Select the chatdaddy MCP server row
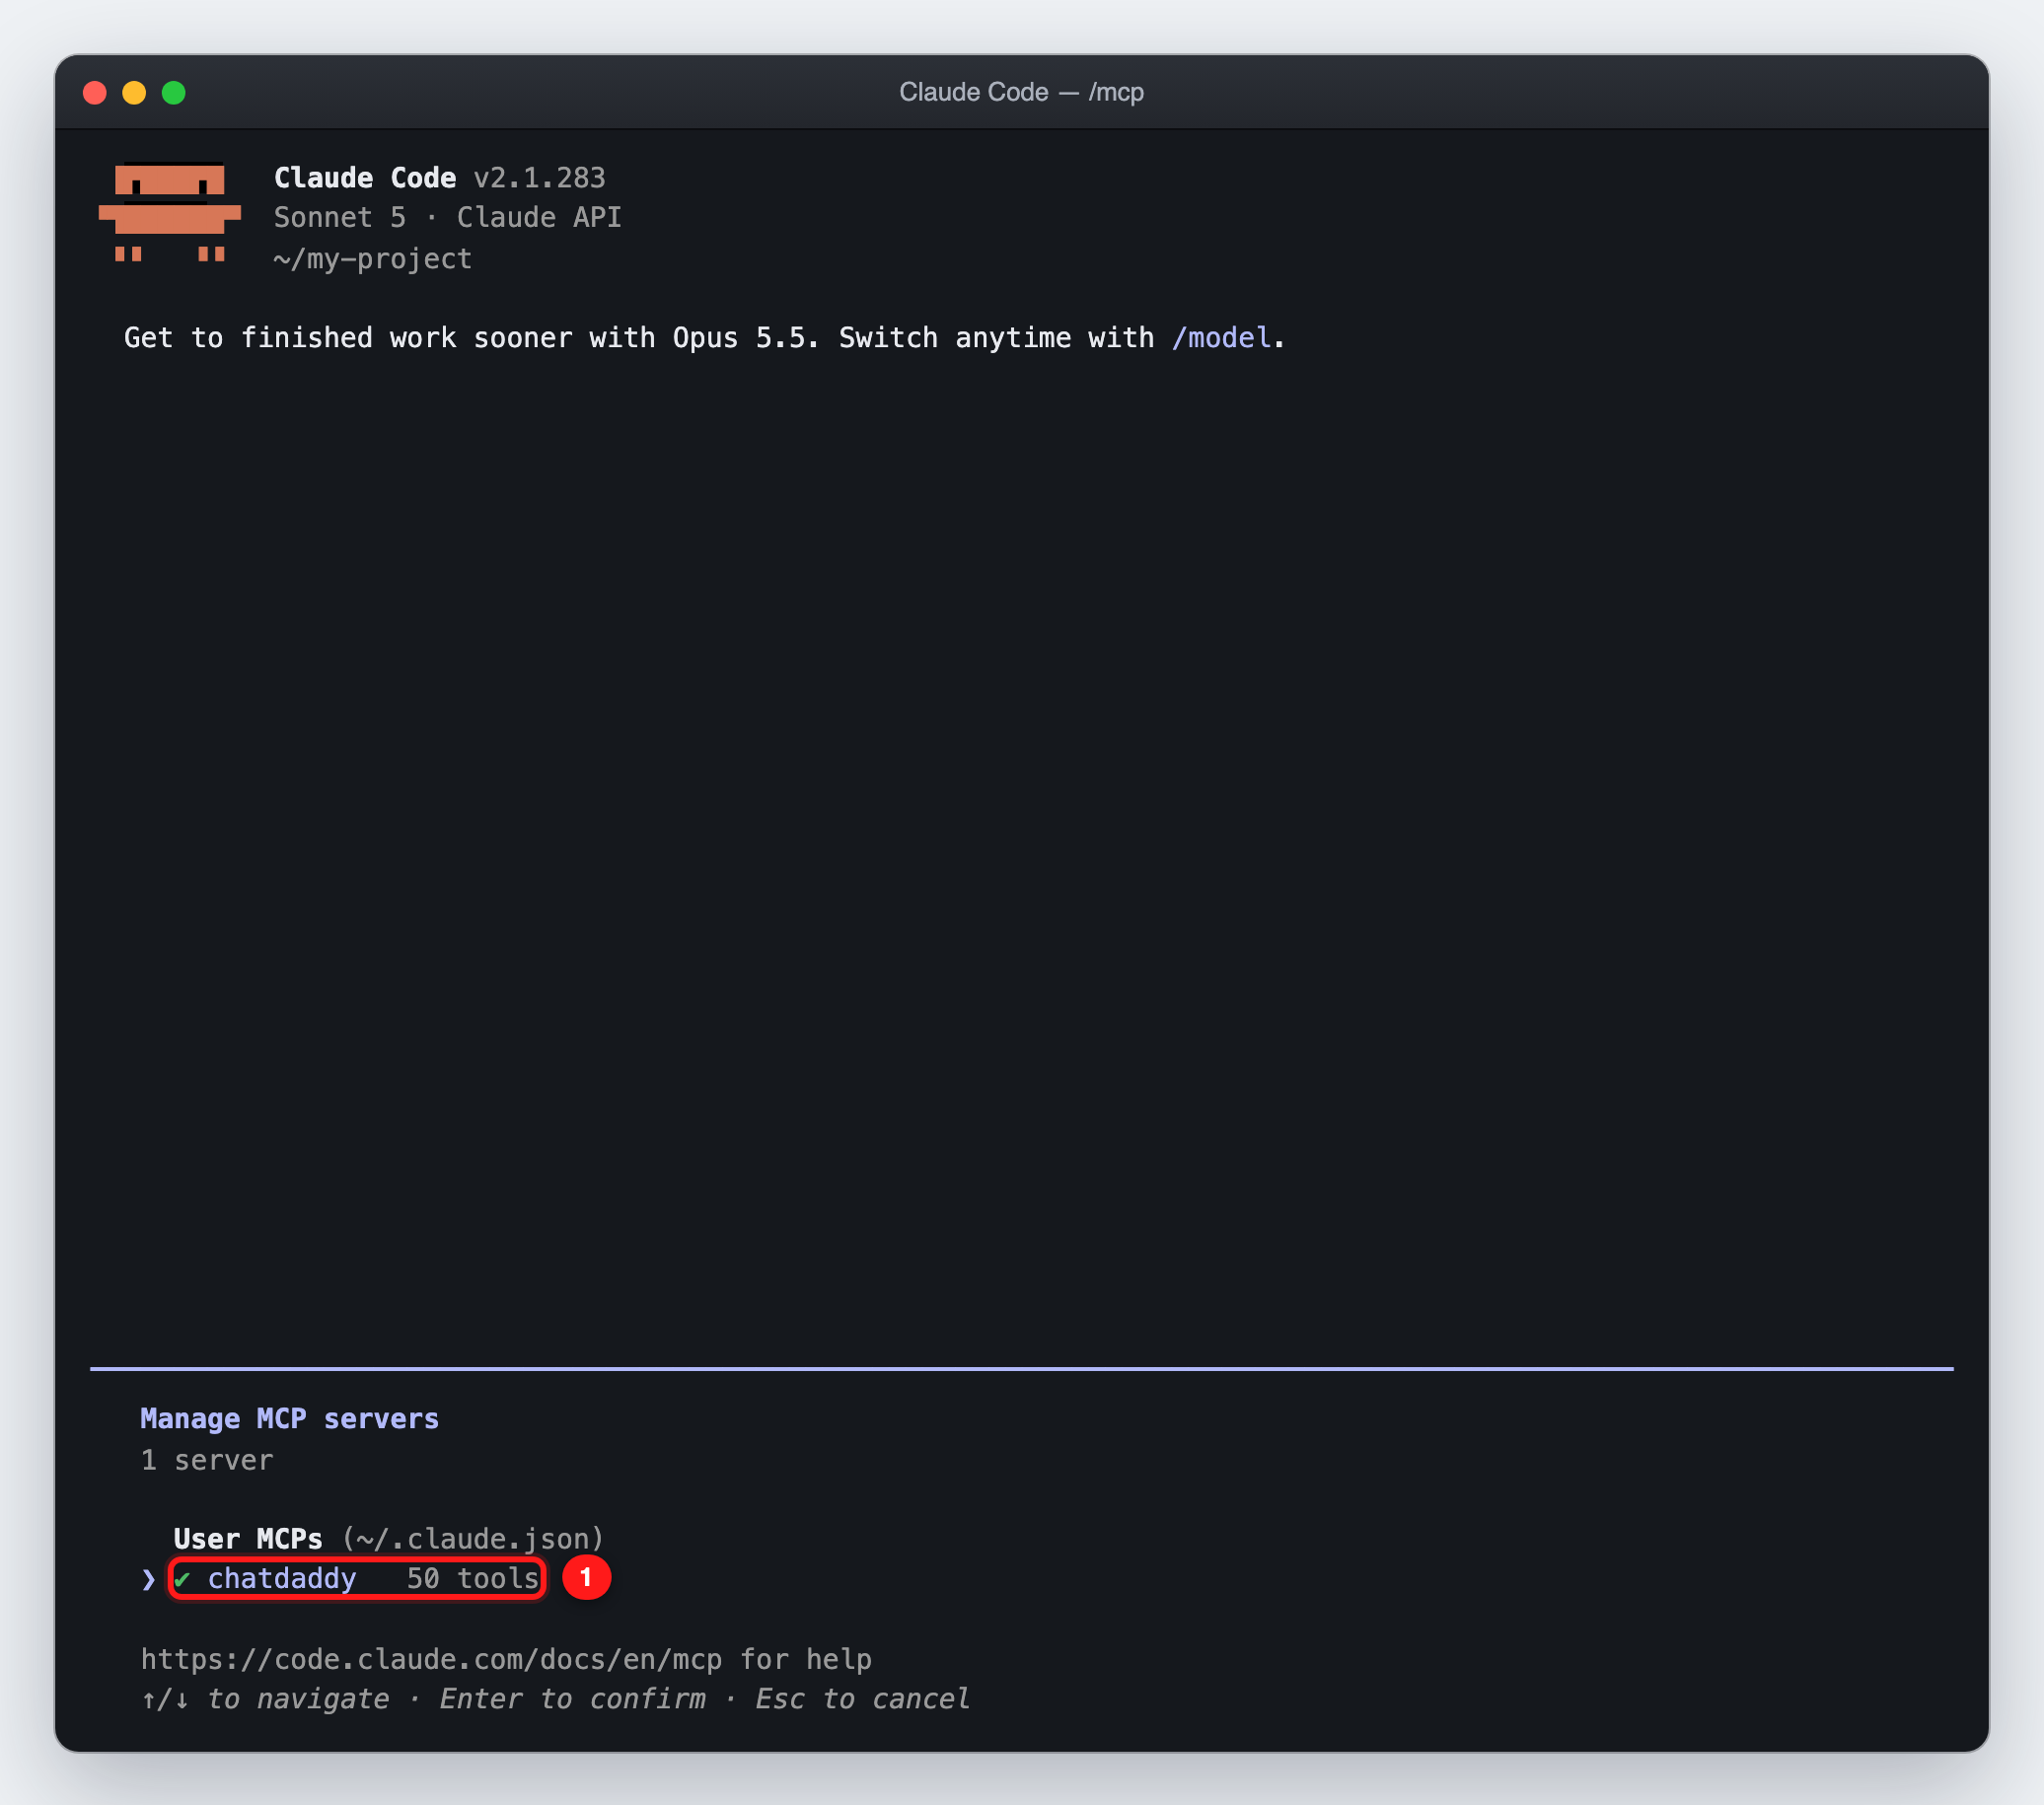Viewport: 2044px width, 1805px height. (356, 1578)
